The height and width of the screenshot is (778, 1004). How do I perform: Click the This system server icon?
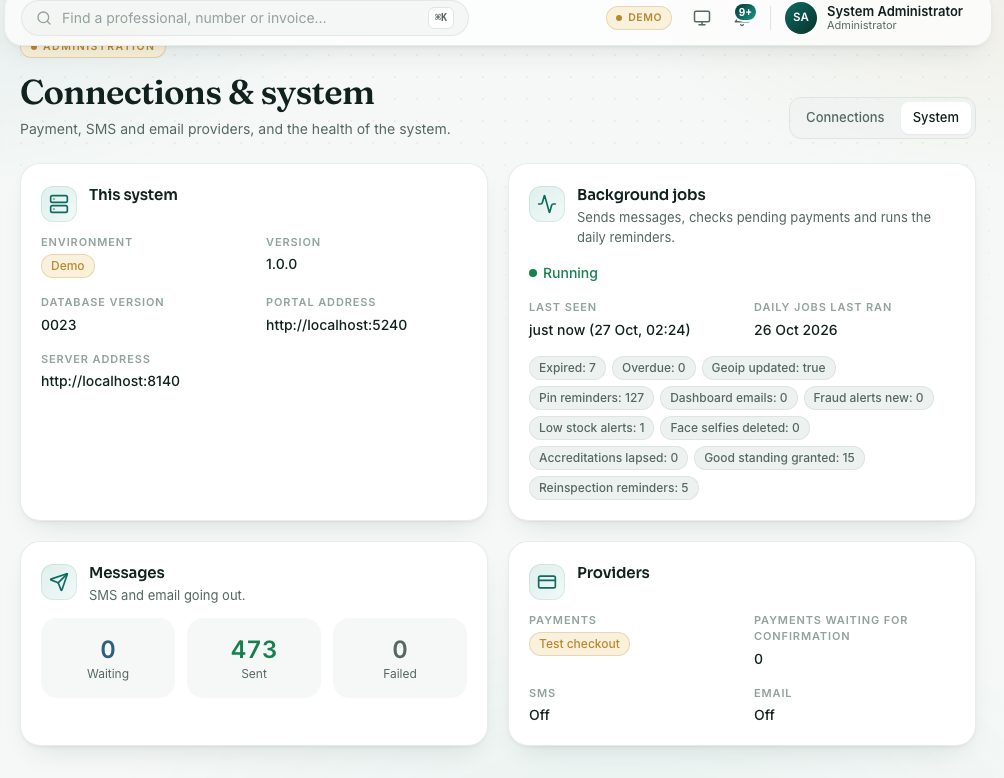coord(59,204)
